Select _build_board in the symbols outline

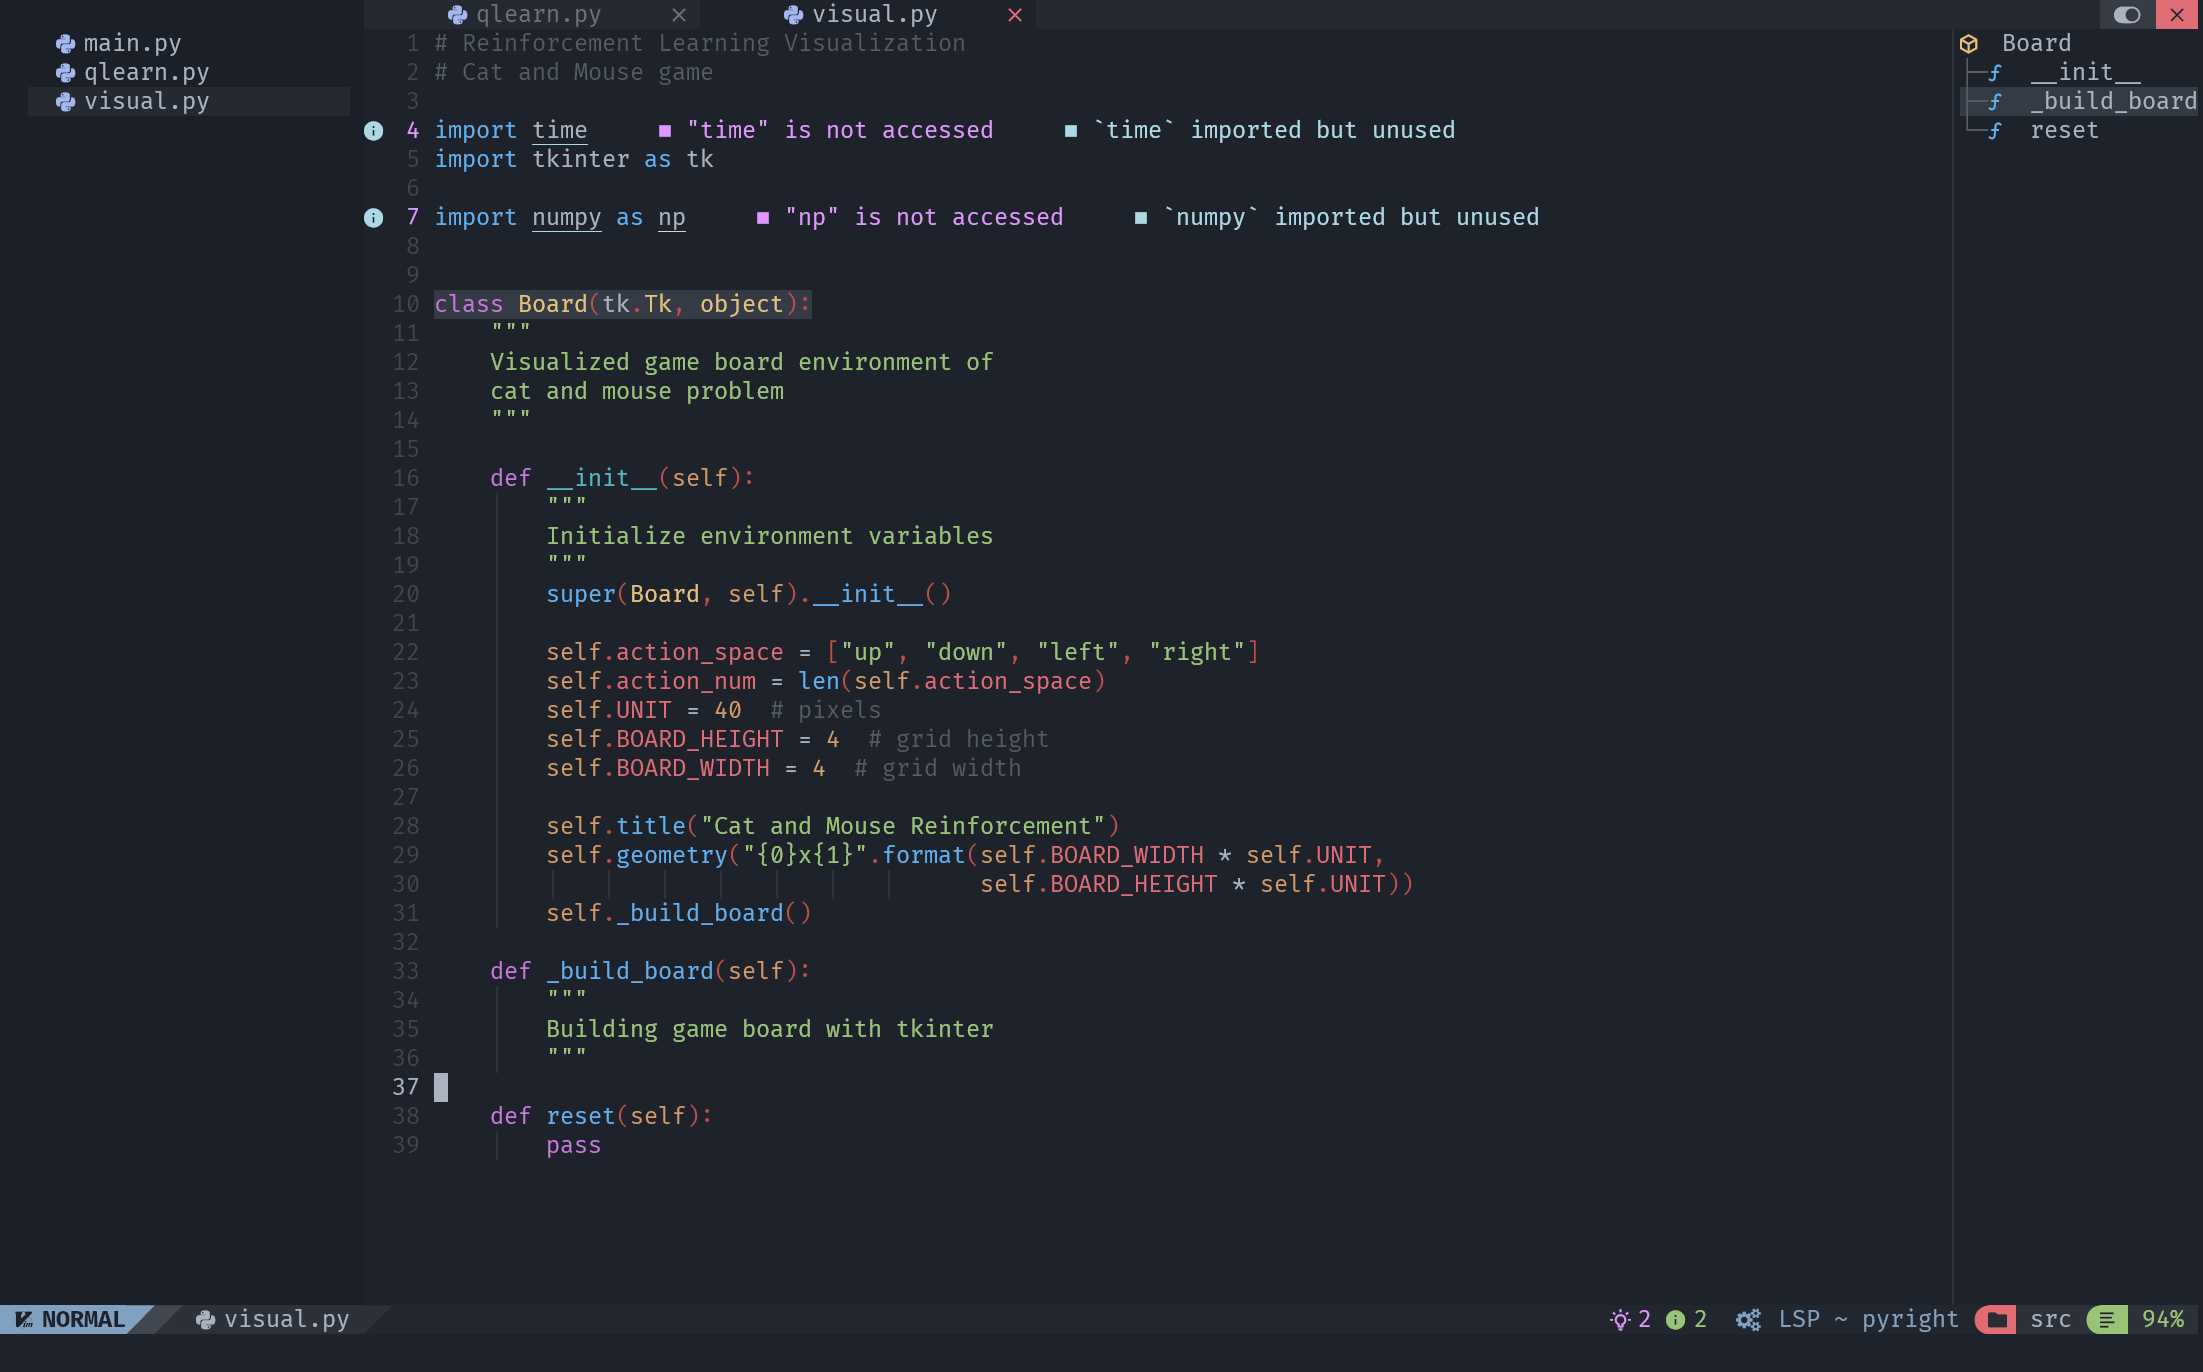(x=2112, y=102)
